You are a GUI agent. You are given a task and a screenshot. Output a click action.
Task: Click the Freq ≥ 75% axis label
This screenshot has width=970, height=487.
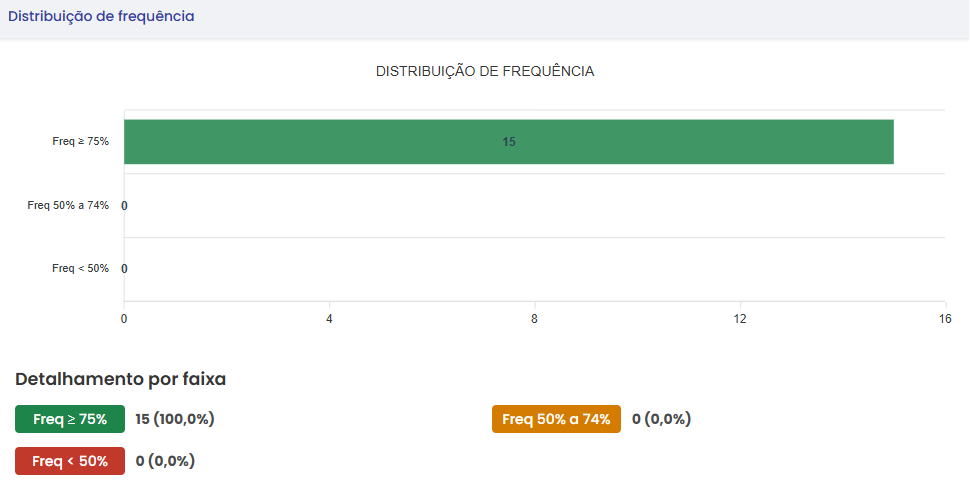coord(80,141)
